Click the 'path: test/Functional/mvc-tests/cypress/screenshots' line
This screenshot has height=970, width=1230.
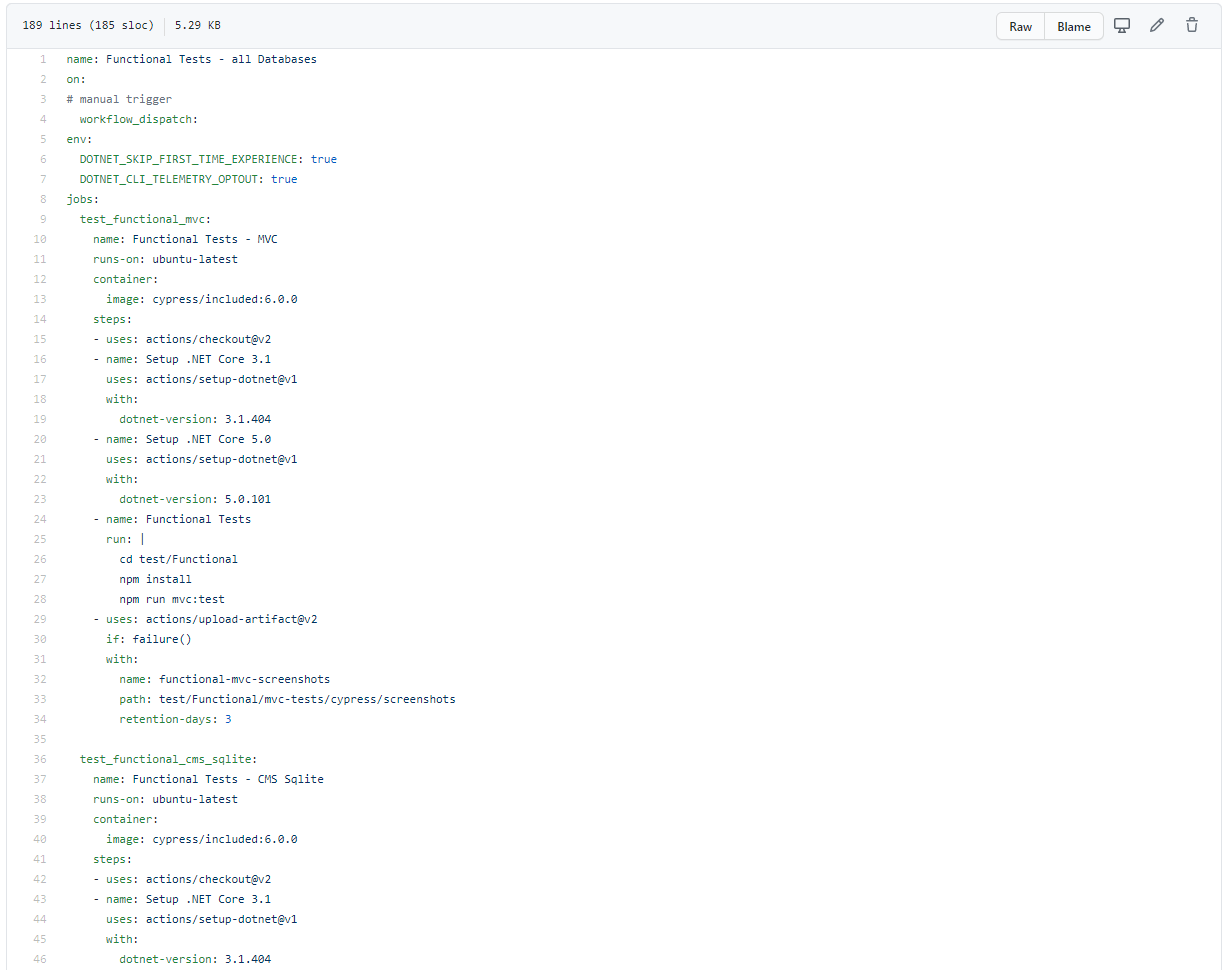(x=288, y=699)
